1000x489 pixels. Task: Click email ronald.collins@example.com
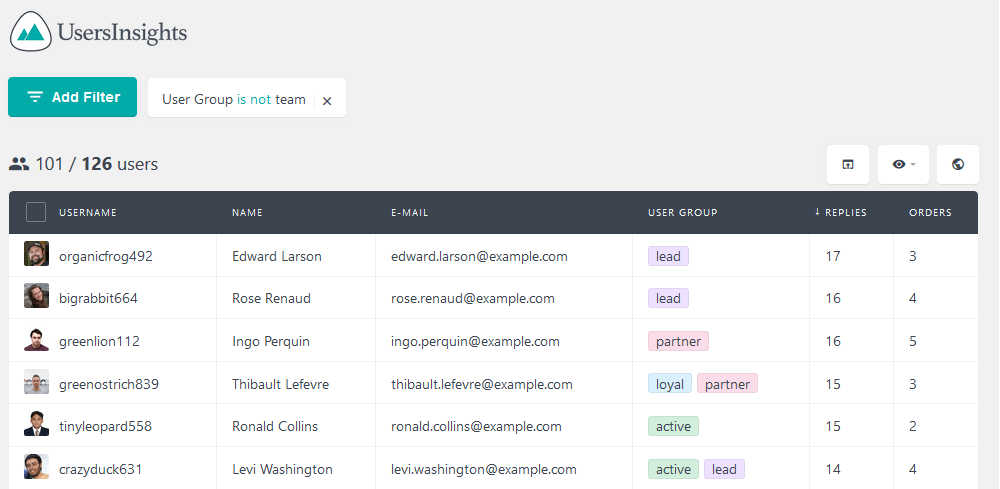476,427
